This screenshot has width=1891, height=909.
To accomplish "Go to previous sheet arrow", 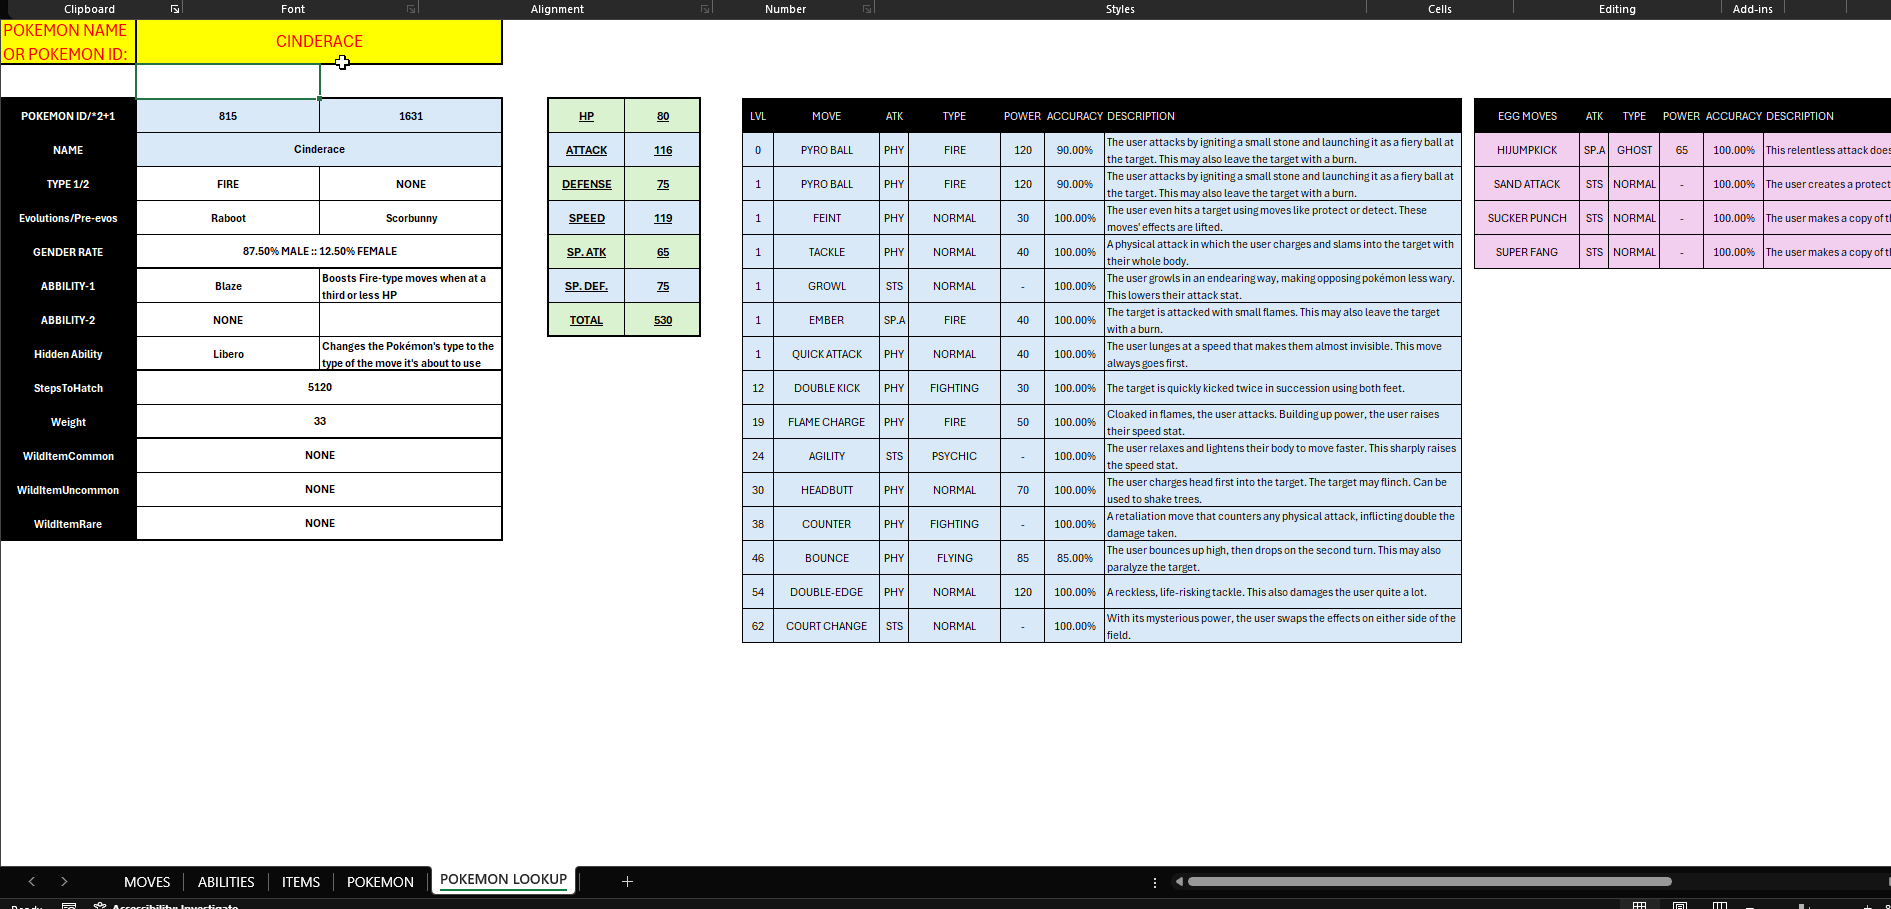I will pos(32,881).
